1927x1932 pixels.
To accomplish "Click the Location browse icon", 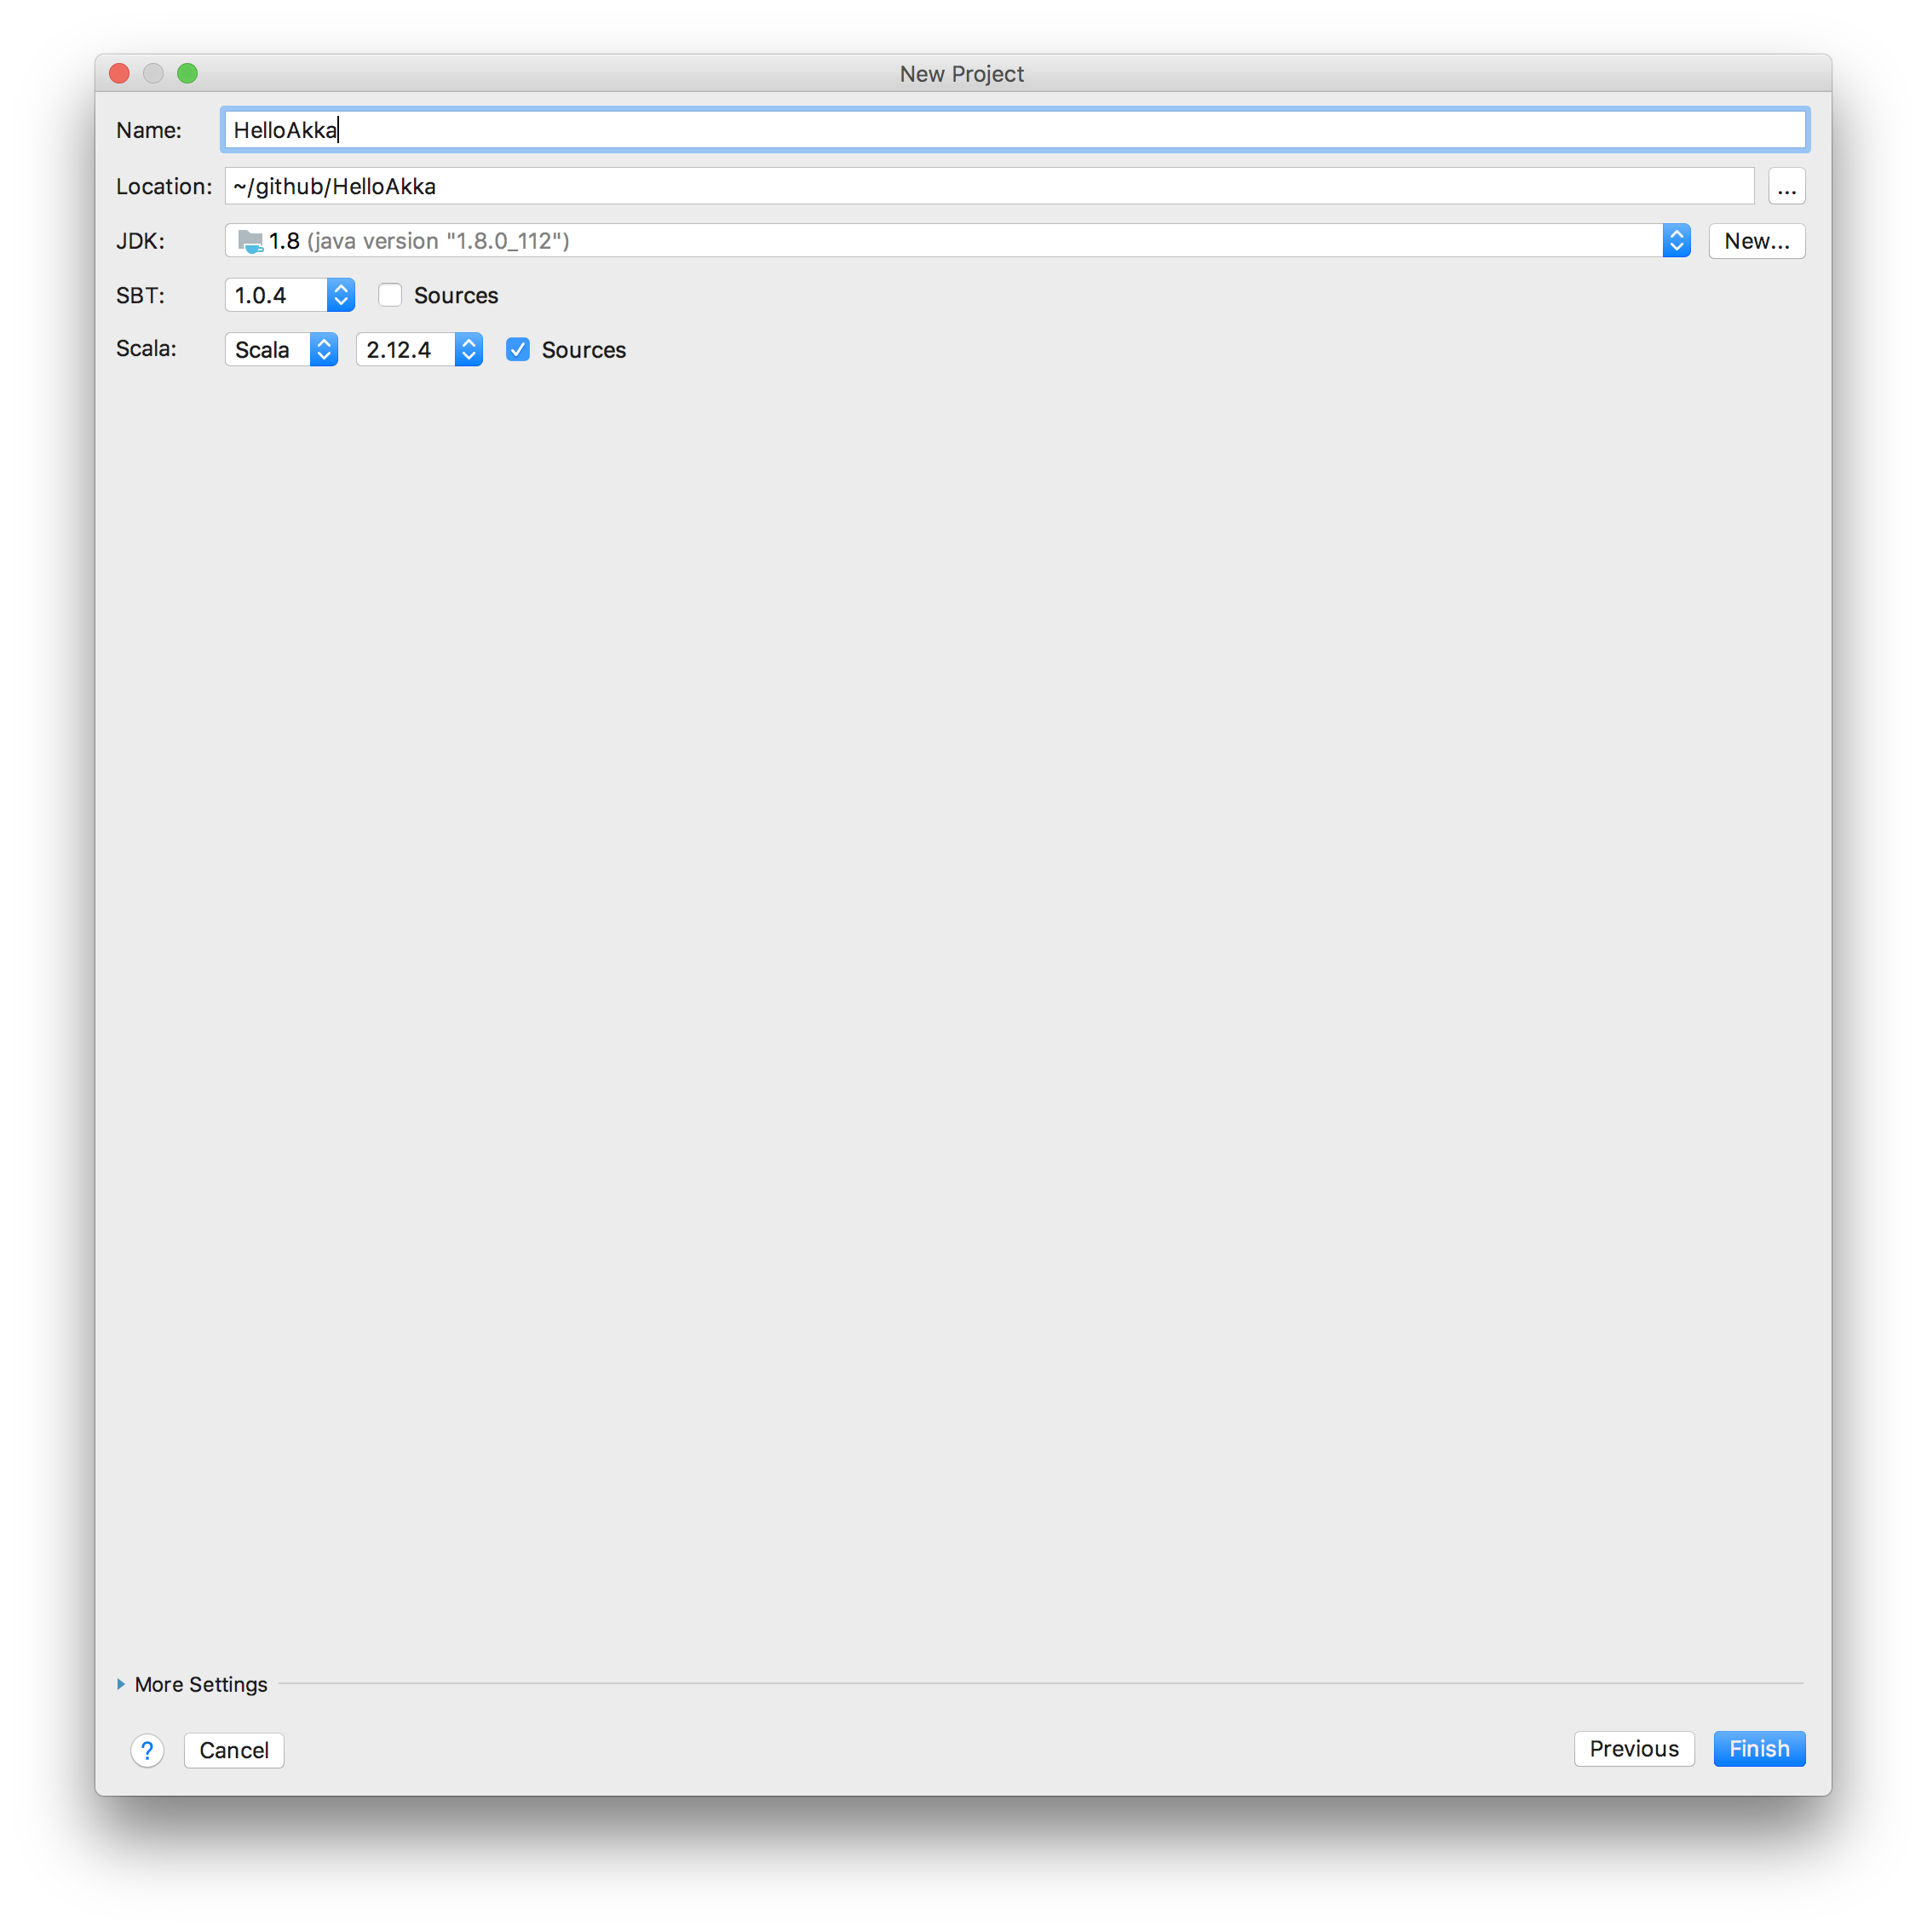I will 1786,187.
